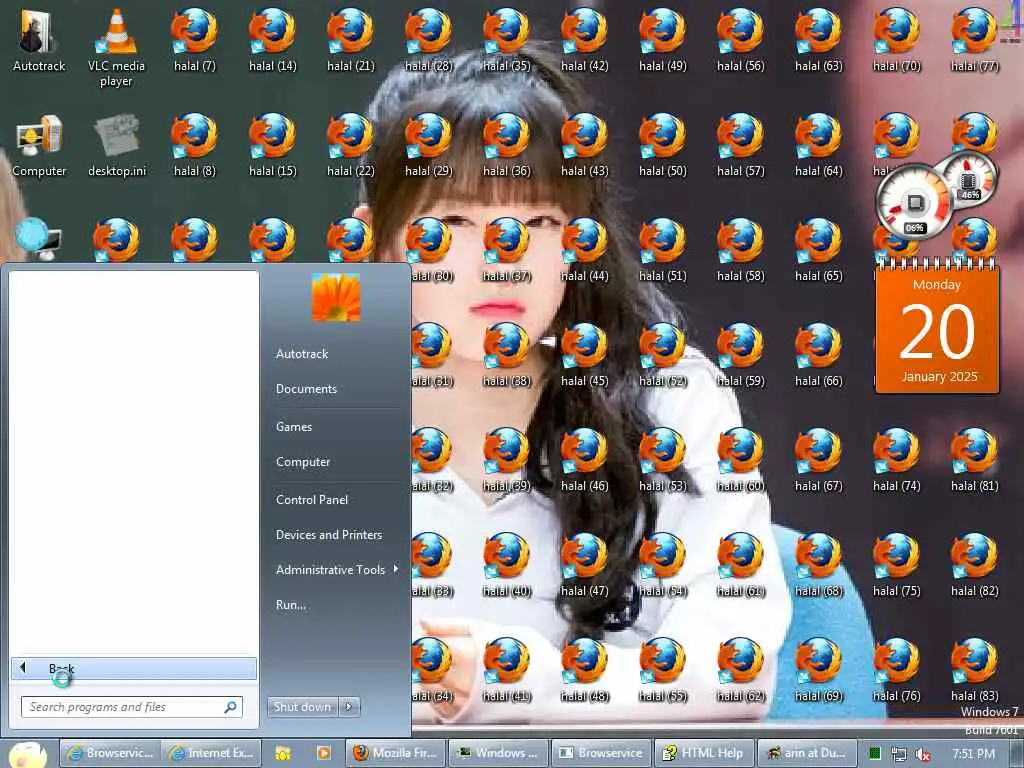Click the network tray icon
Viewport: 1024px width, 768px height.
899,754
